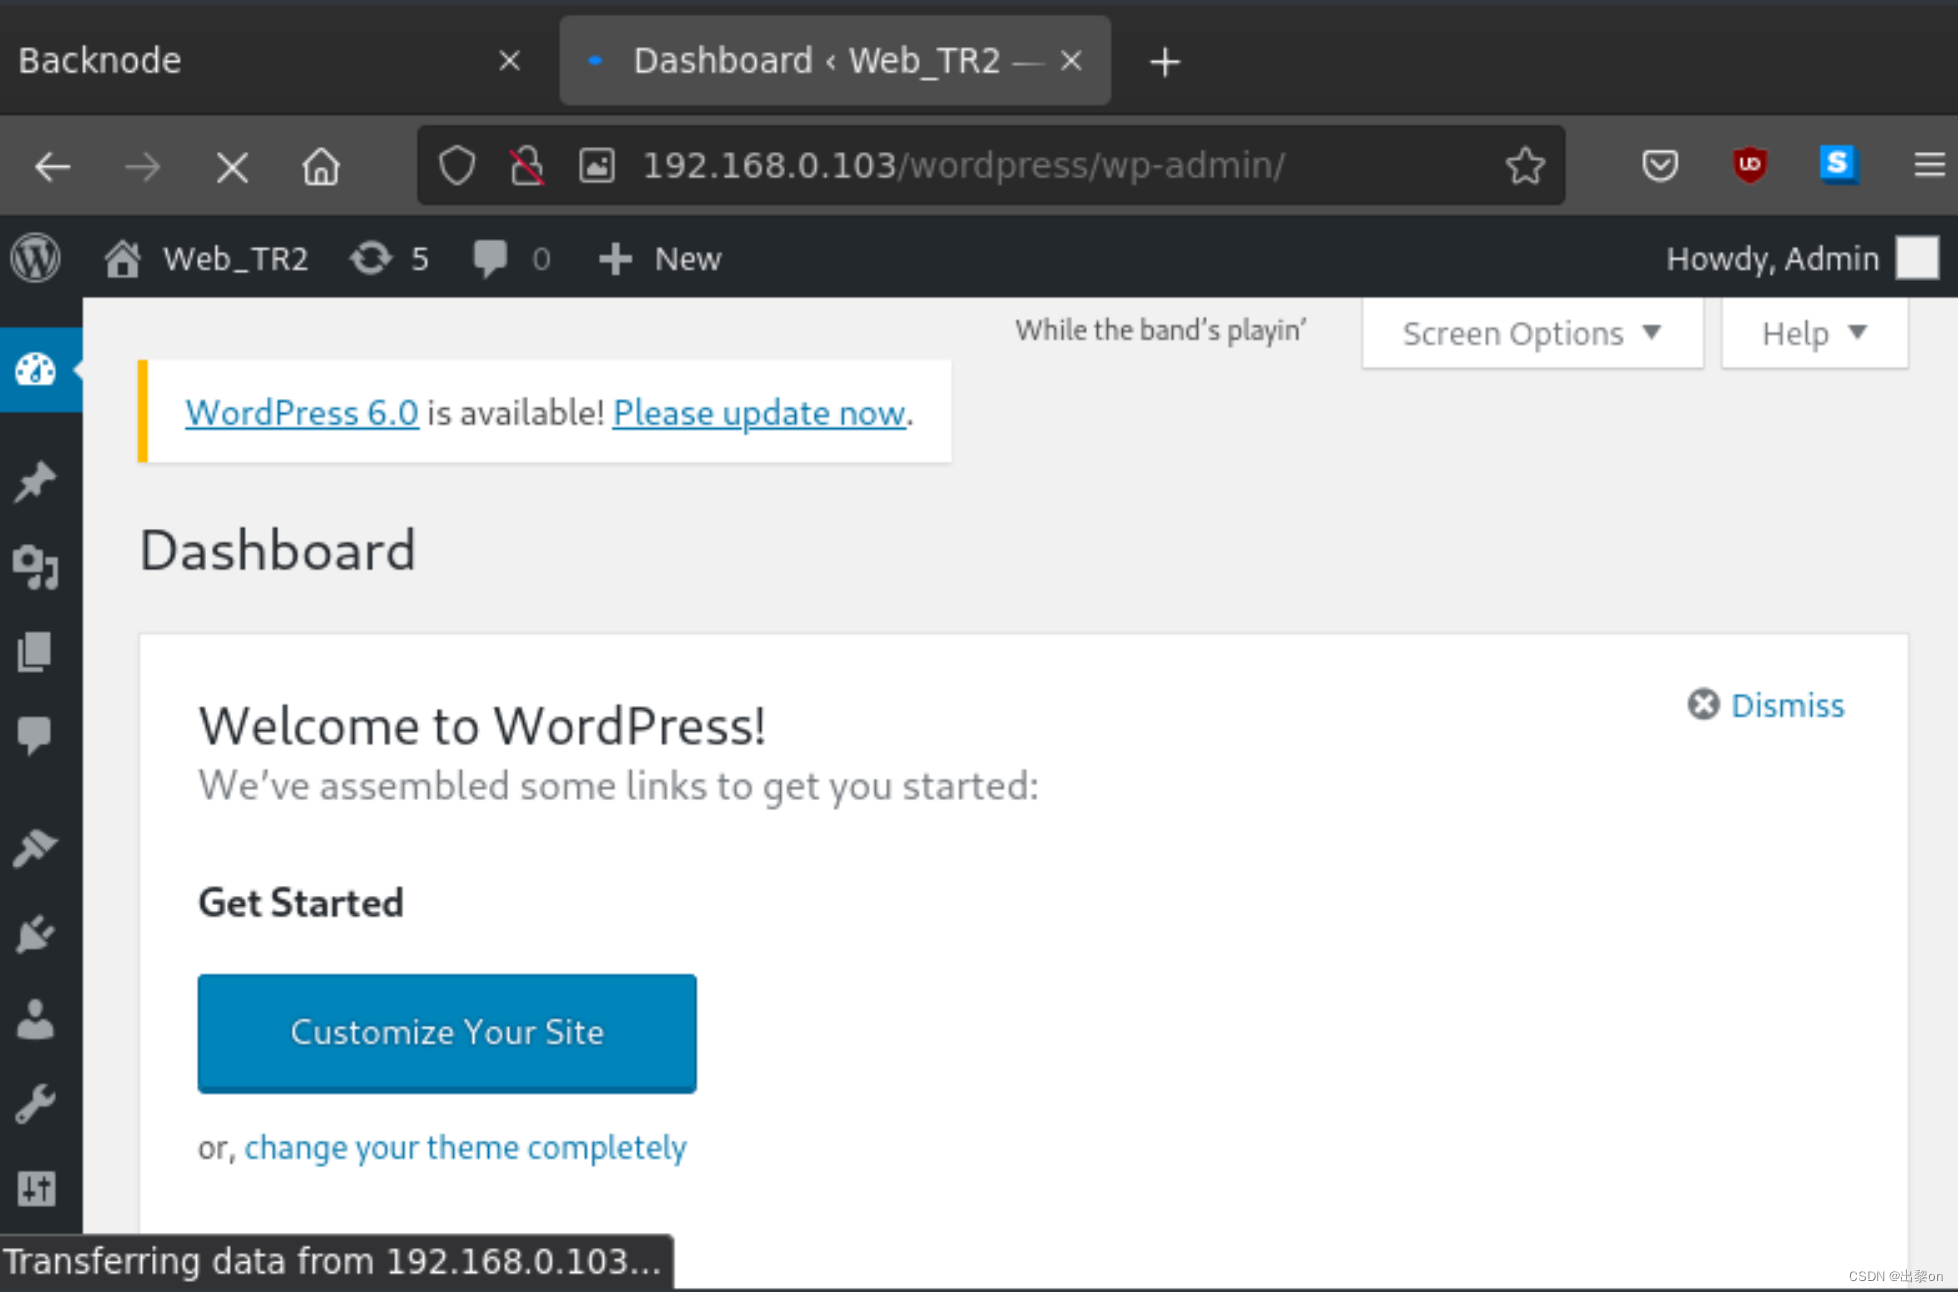Viewport: 1958px width, 1292px height.
Task: Open tracking protection shield icon
Action: 457,166
